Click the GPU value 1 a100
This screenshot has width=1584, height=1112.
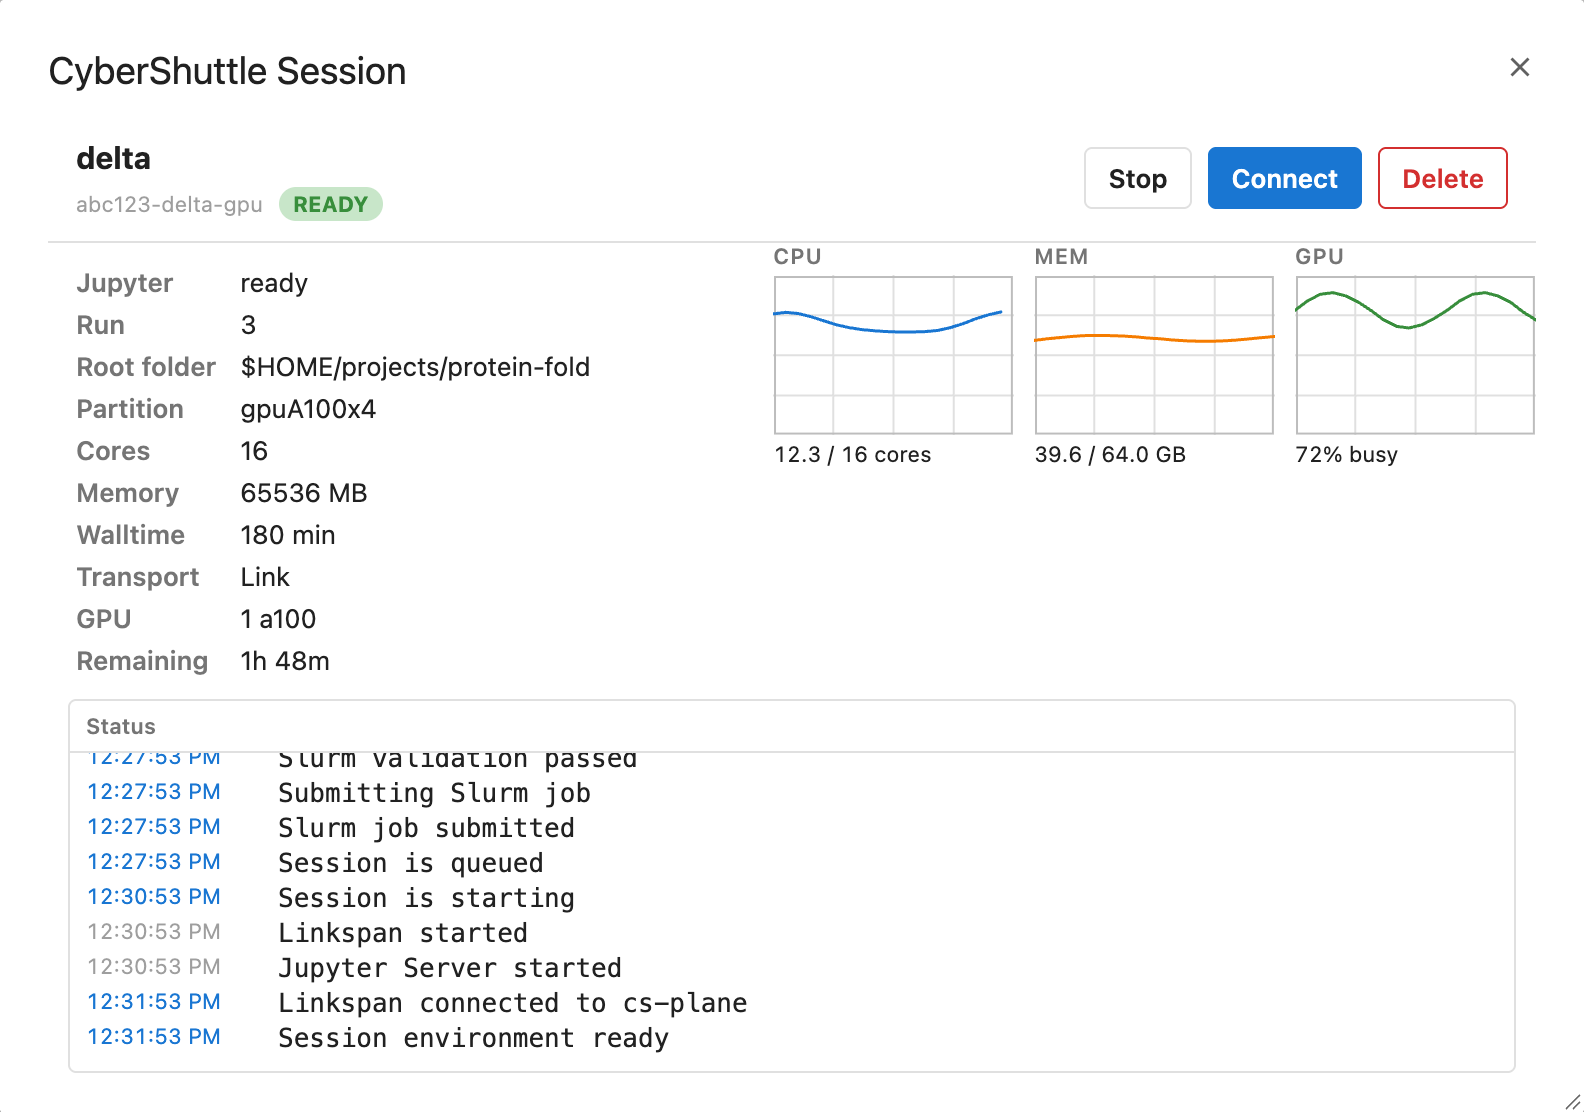278,619
